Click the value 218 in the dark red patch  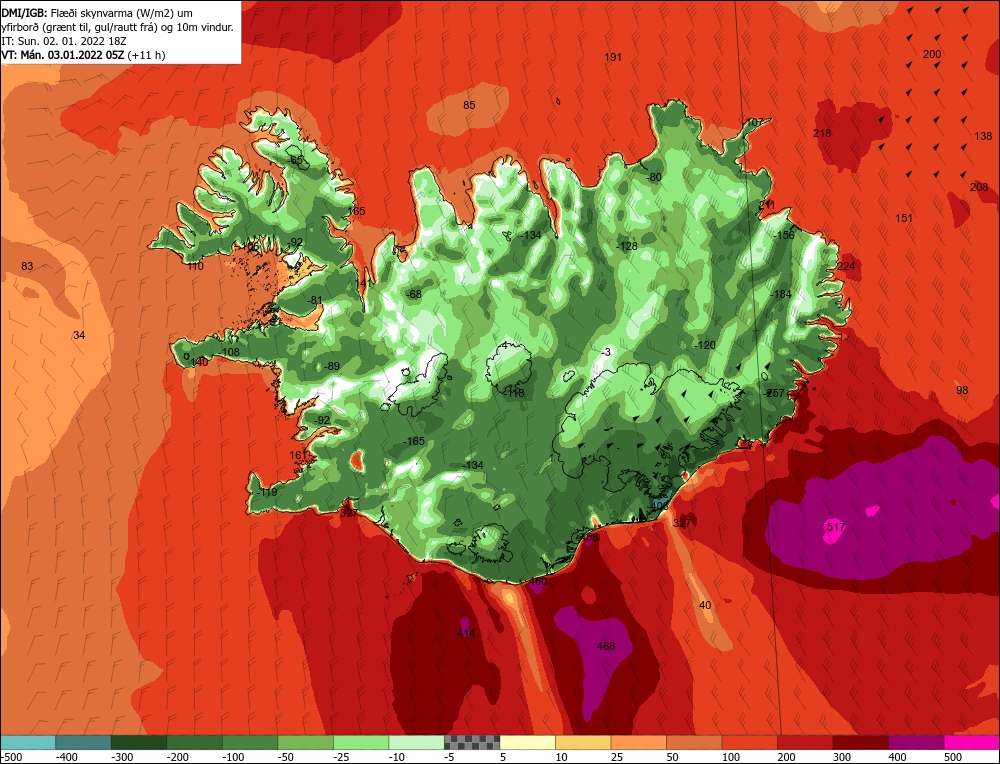coord(822,133)
